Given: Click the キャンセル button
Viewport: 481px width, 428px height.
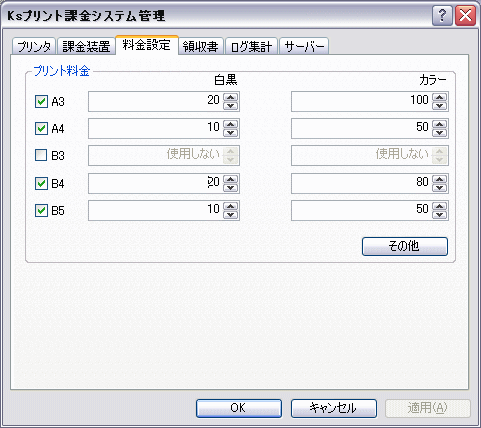Looking at the screenshot, I should coord(334,408).
